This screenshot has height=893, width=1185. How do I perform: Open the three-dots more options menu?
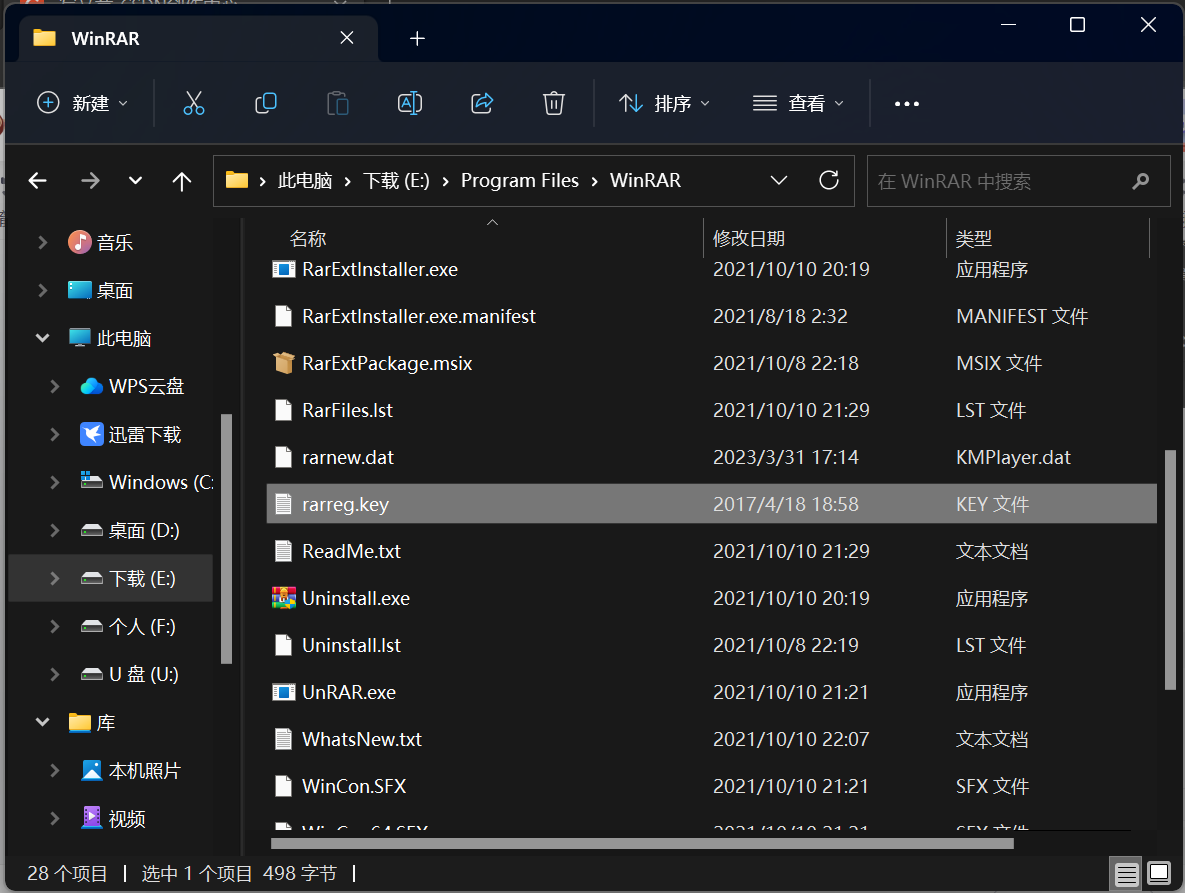906,104
